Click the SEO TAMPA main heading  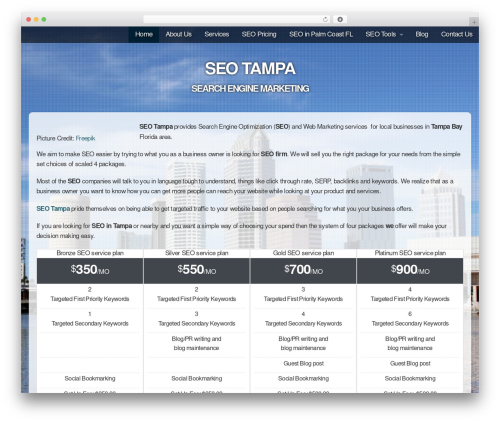pyautogui.click(x=250, y=69)
